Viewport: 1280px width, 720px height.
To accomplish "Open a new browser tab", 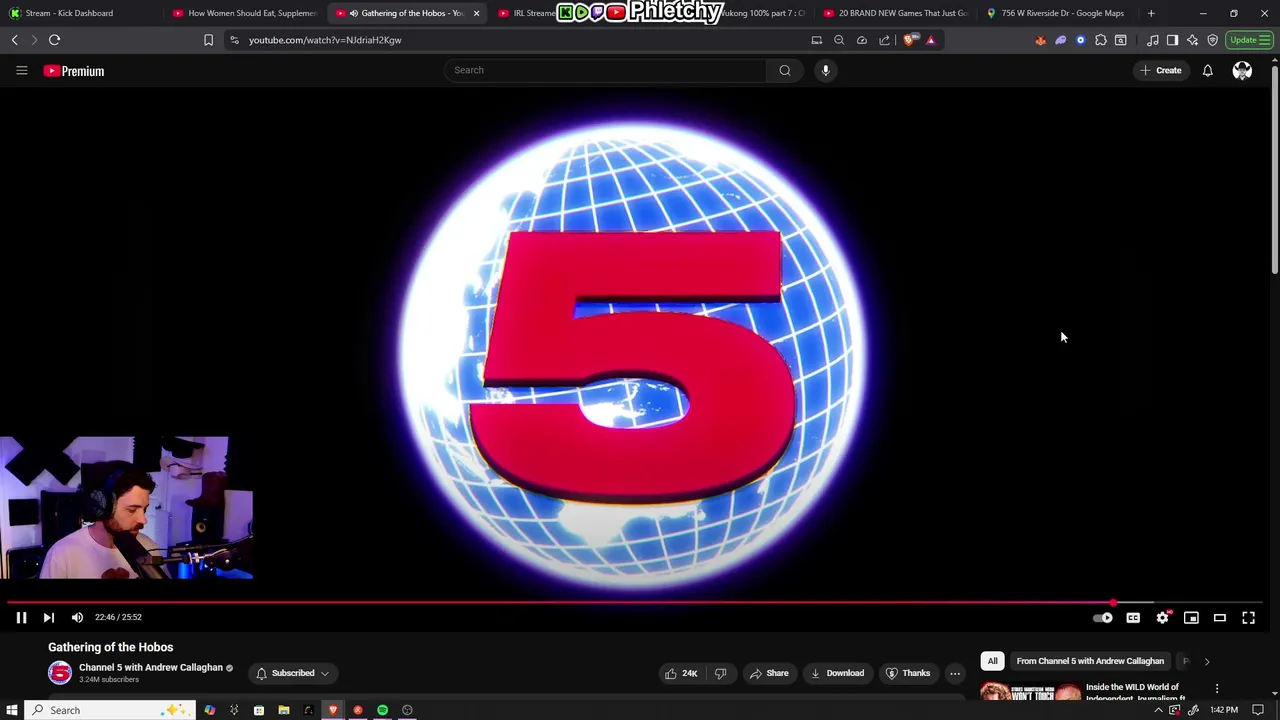I will coord(1151,13).
